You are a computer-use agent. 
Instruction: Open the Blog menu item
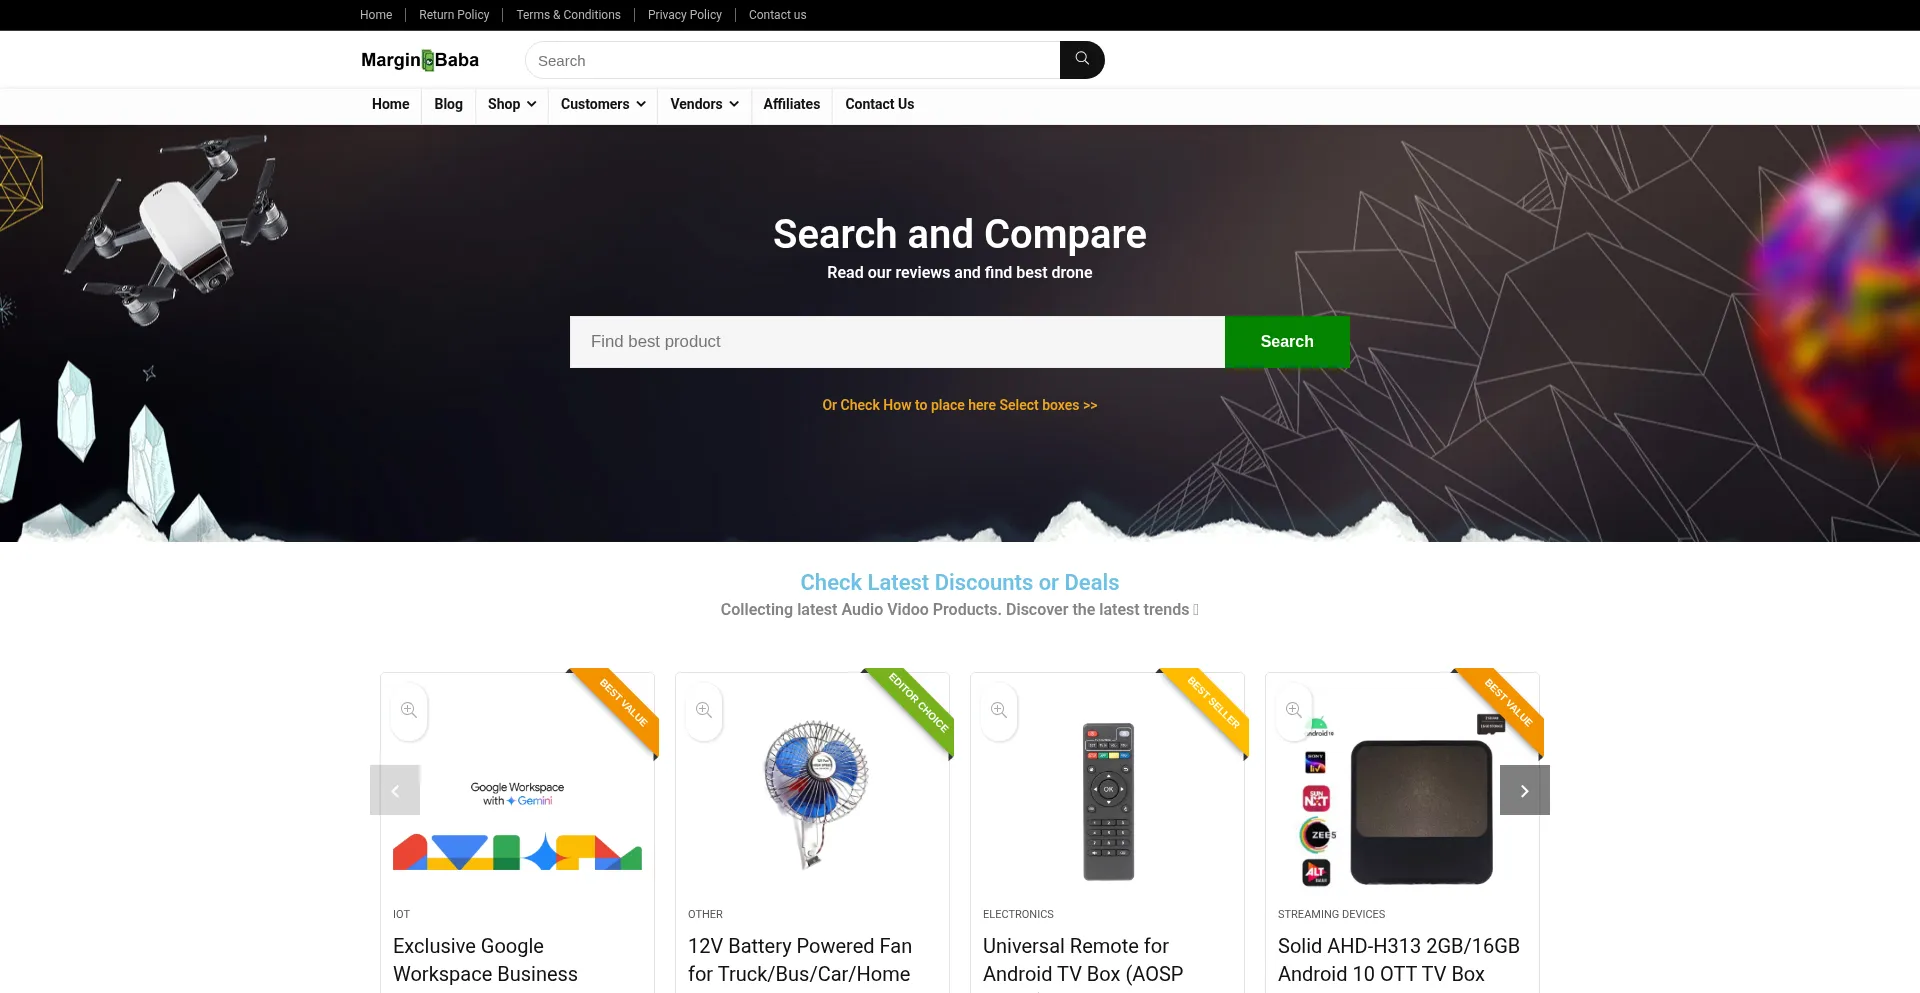point(448,104)
